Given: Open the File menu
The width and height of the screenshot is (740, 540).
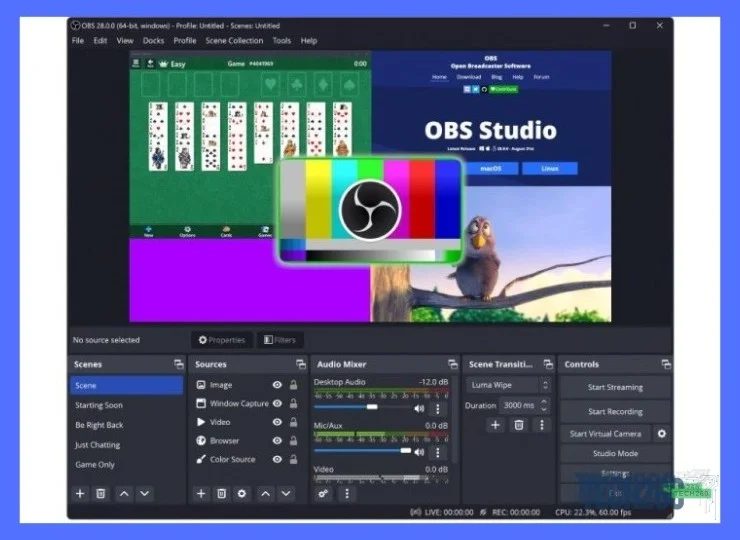Looking at the screenshot, I should tap(78, 41).
